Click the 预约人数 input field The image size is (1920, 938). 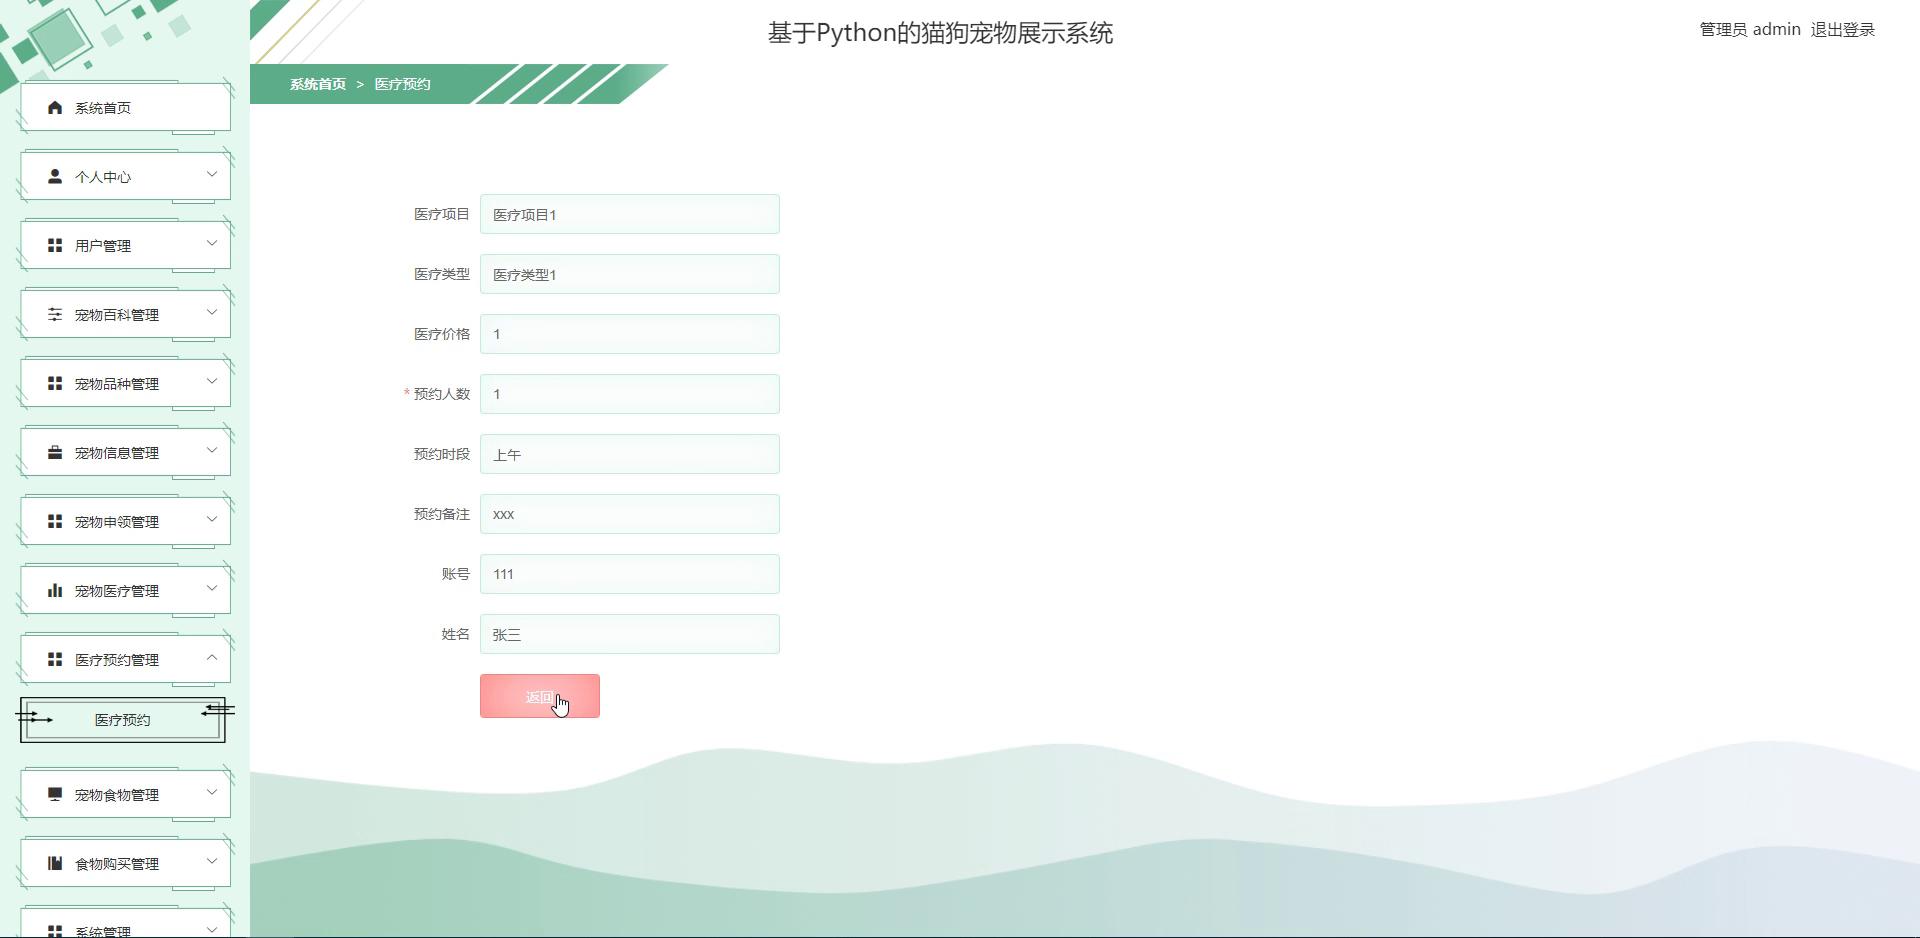630,394
